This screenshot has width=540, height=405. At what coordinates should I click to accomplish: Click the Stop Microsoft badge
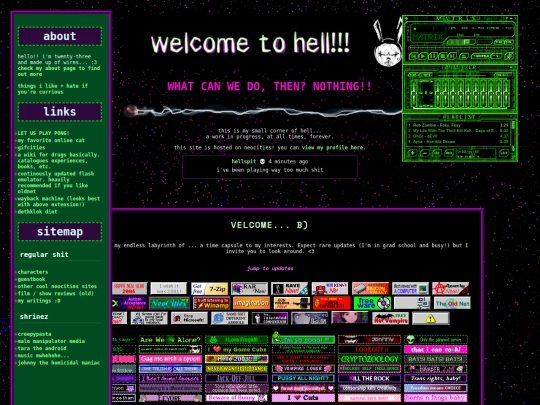[189, 318]
